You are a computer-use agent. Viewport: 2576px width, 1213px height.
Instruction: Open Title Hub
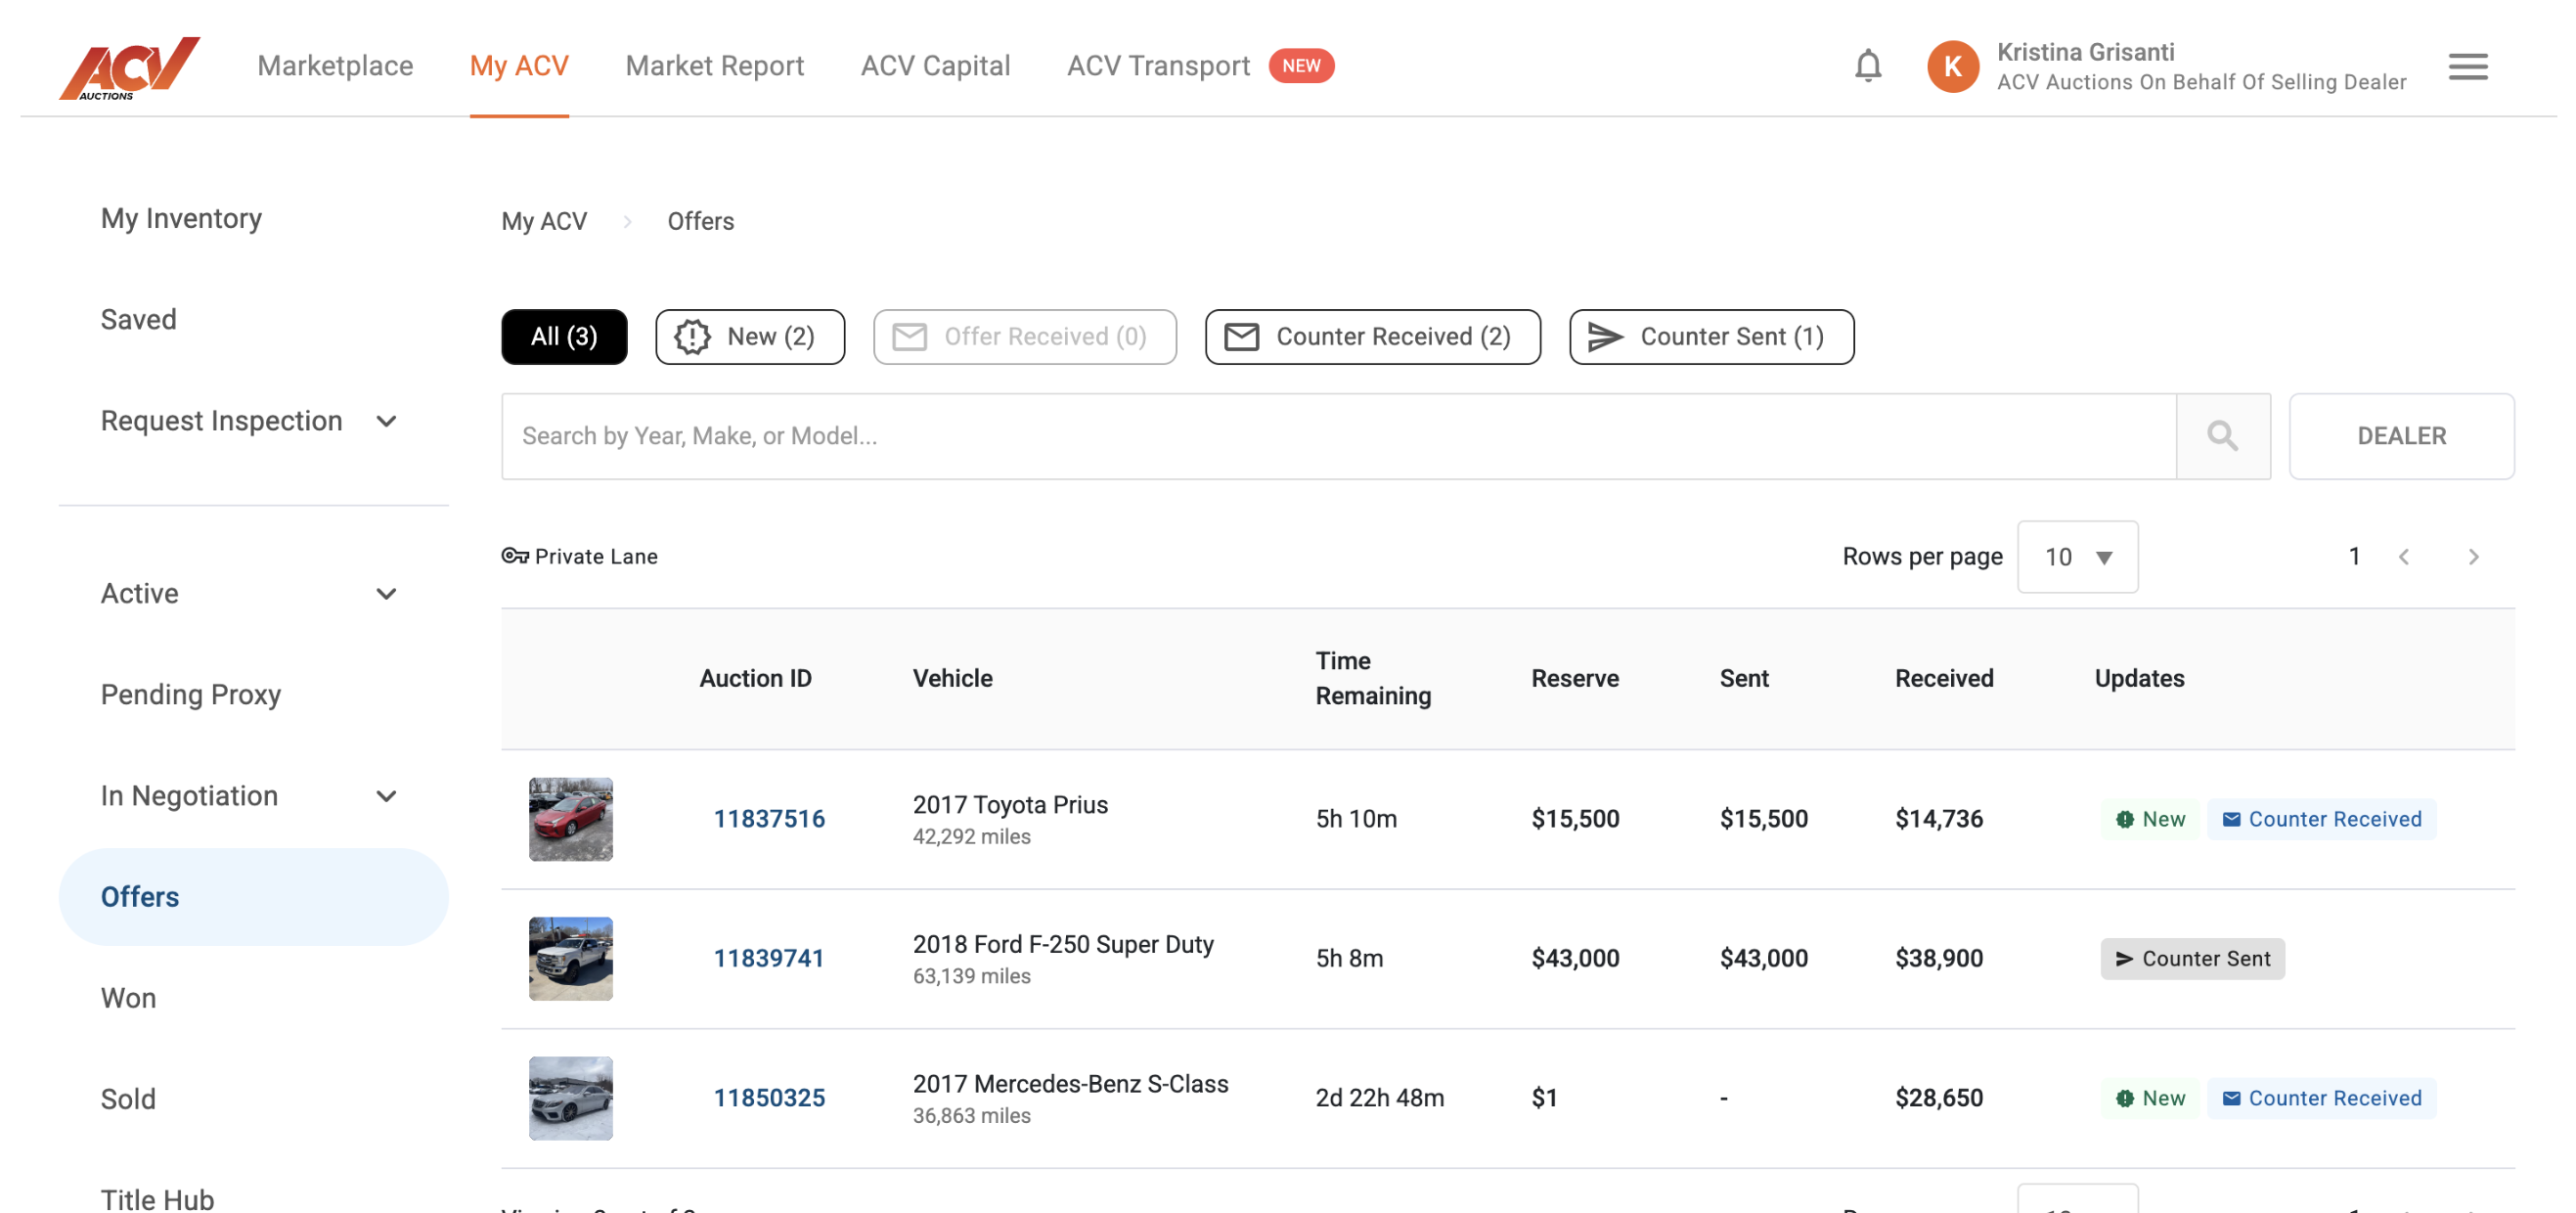pos(157,1198)
